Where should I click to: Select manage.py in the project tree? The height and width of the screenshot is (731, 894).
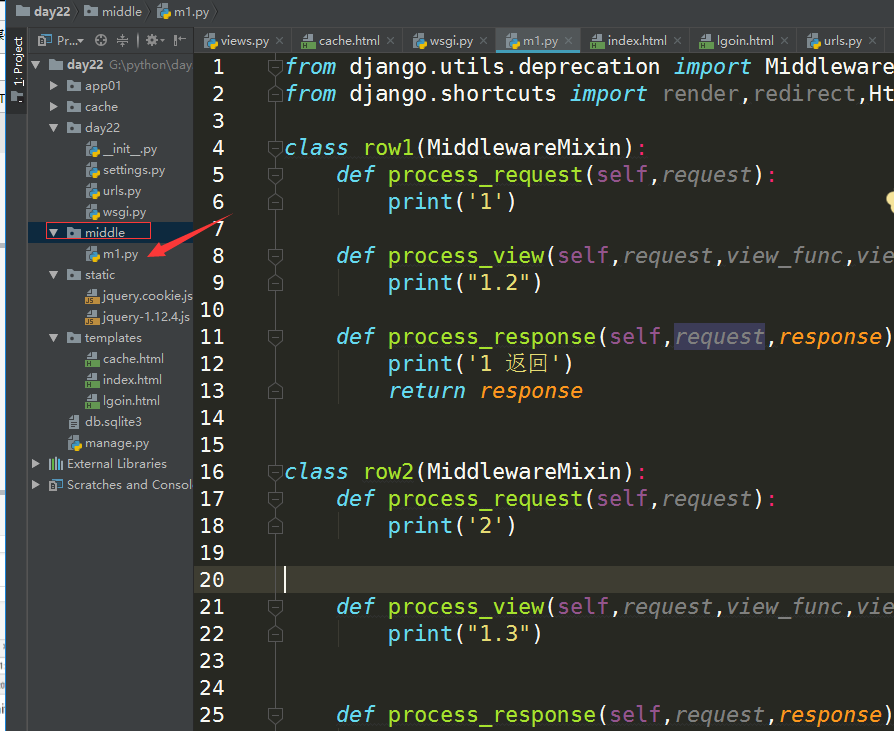[108, 444]
